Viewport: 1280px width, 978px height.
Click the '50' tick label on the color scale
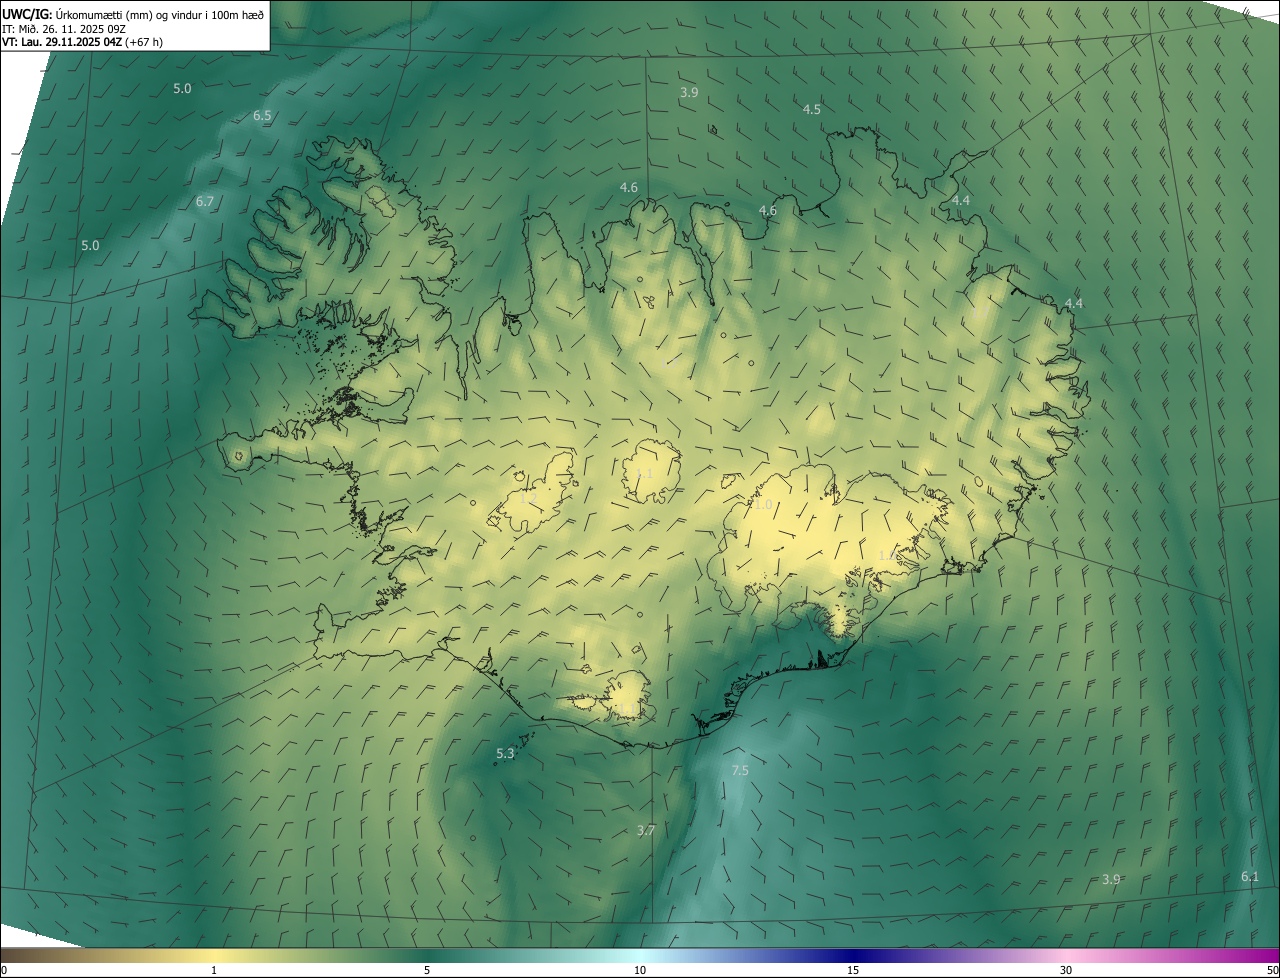click(1272, 970)
